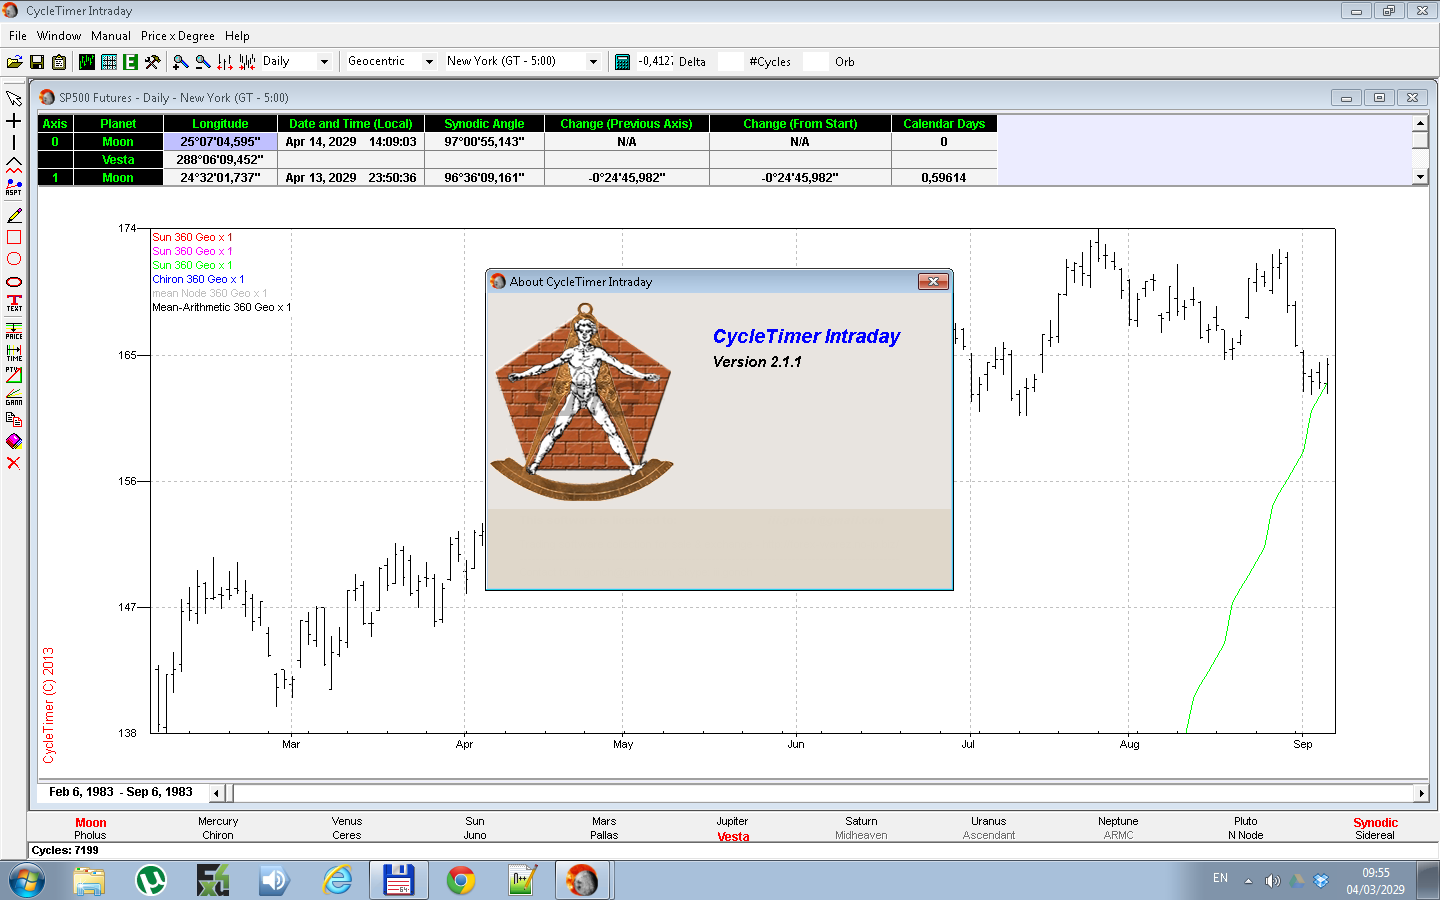1440x900 pixels.
Task: Expand the Daily timeframe dropdown
Action: [324, 62]
